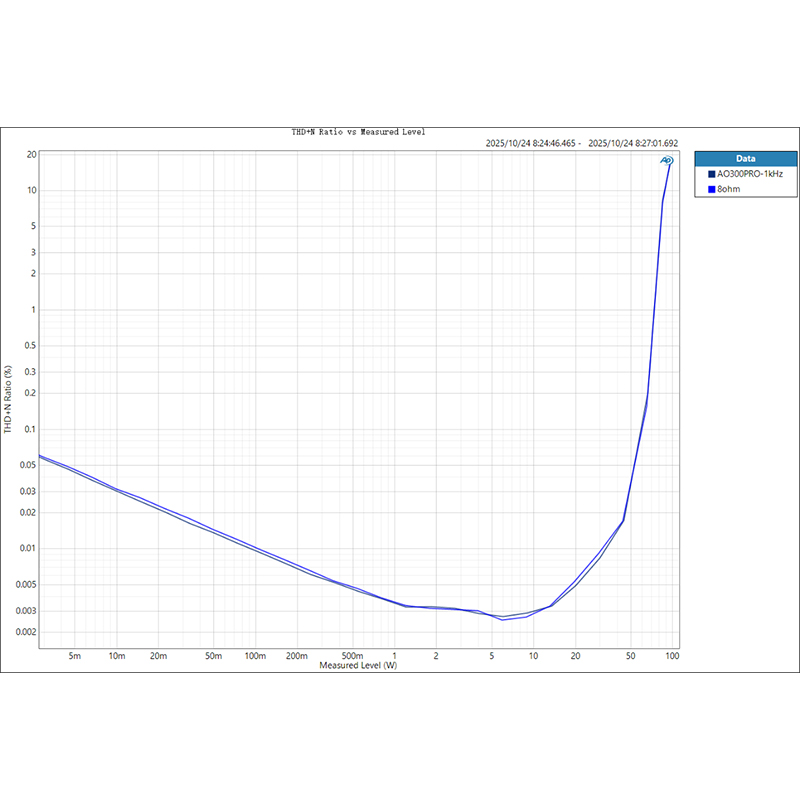The image size is (800, 800).
Task: Click the end timestamp 8:27:01.692
Action: (633, 143)
